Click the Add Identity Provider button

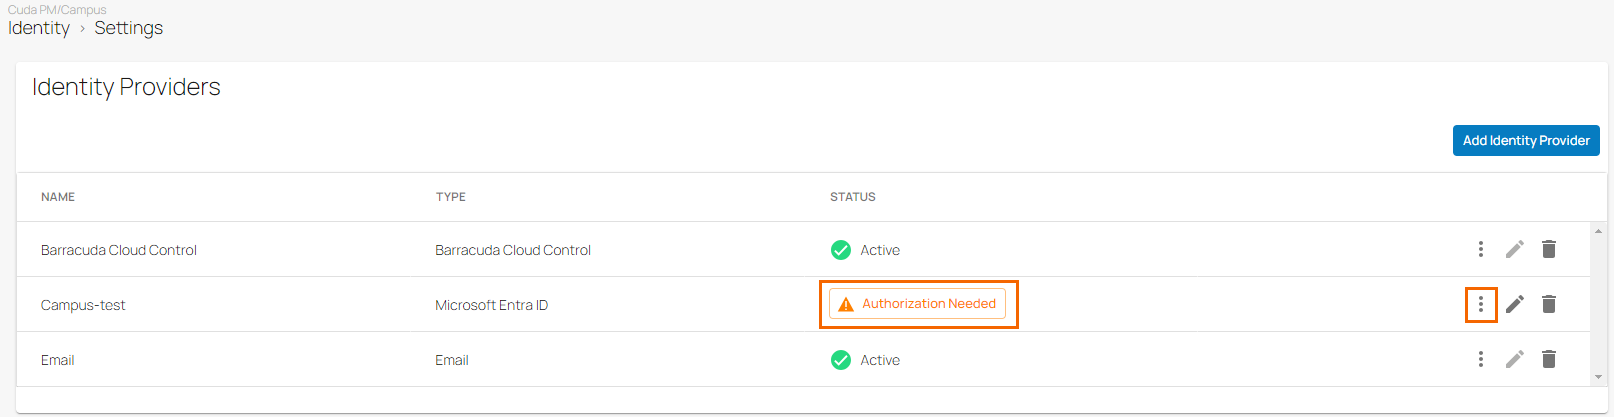[x=1526, y=141]
